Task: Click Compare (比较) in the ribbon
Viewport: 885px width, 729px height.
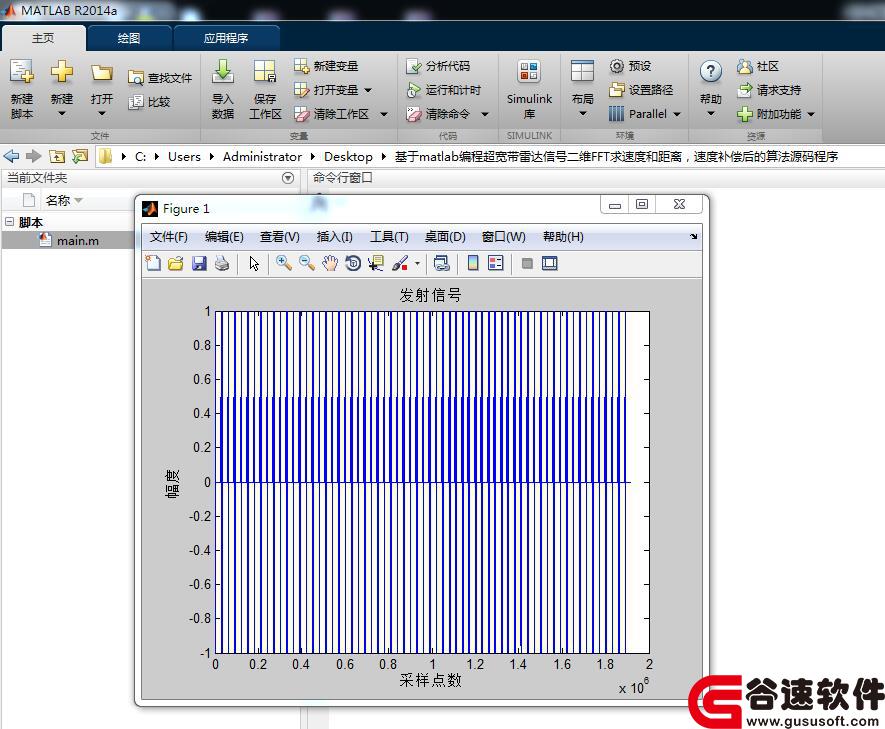Action: [149, 102]
